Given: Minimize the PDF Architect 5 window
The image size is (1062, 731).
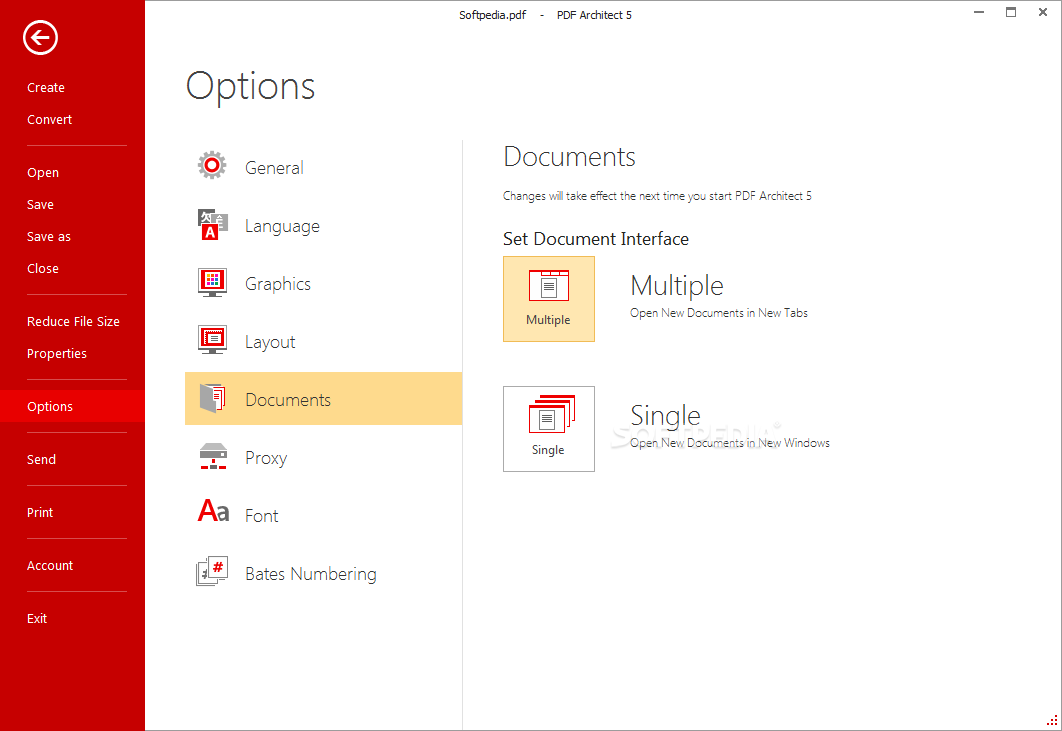Looking at the screenshot, I should click(979, 12).
